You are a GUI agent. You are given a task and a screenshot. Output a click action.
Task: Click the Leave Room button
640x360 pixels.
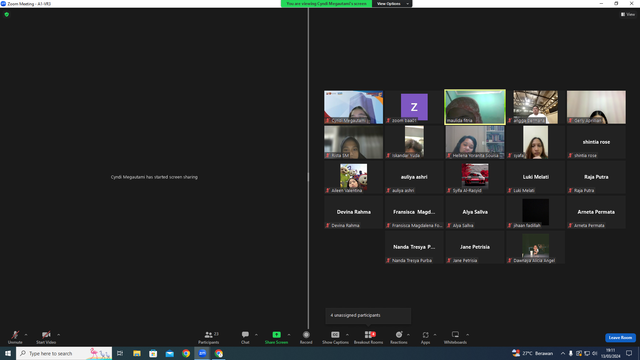[x=620, y=338]
